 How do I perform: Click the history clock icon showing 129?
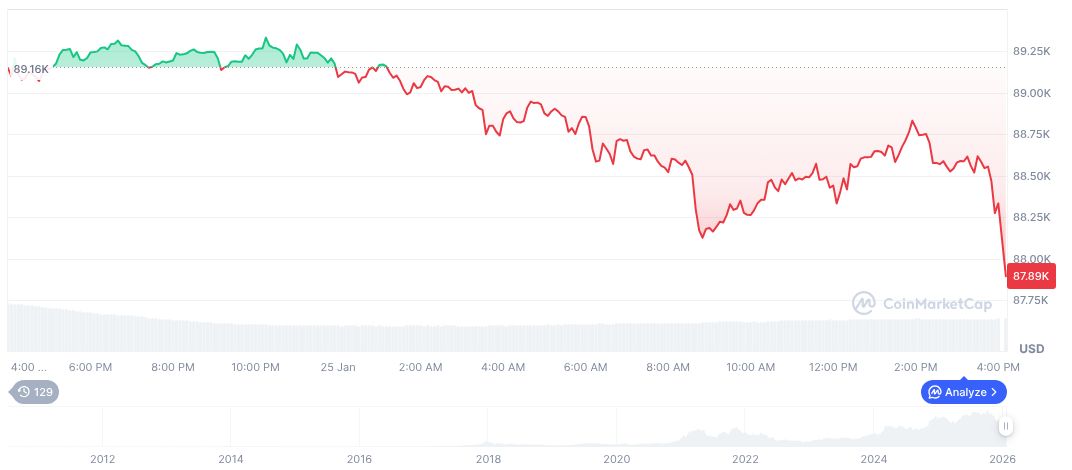tap(35, 392)
